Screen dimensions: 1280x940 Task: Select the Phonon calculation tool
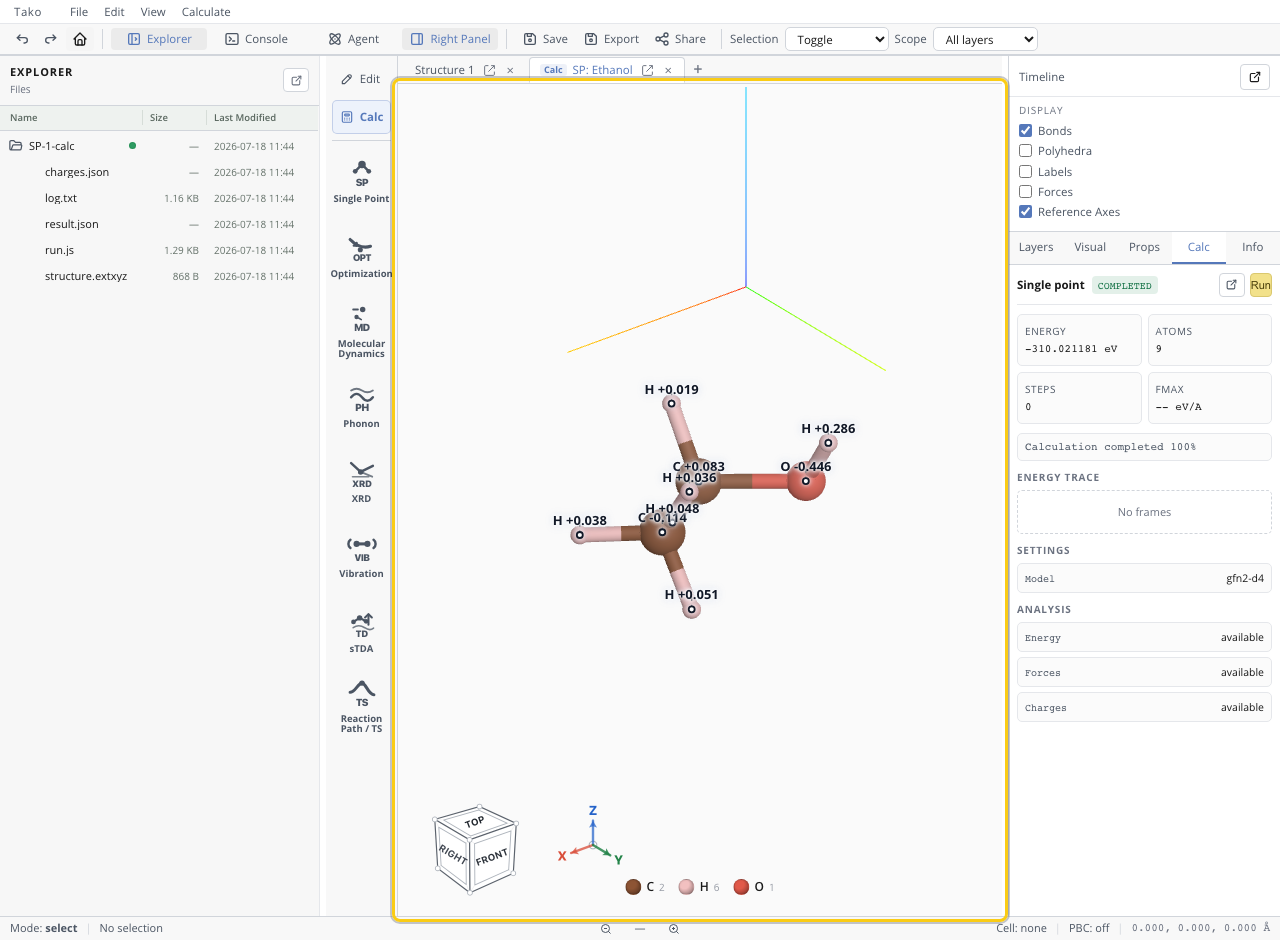[361, 407]
